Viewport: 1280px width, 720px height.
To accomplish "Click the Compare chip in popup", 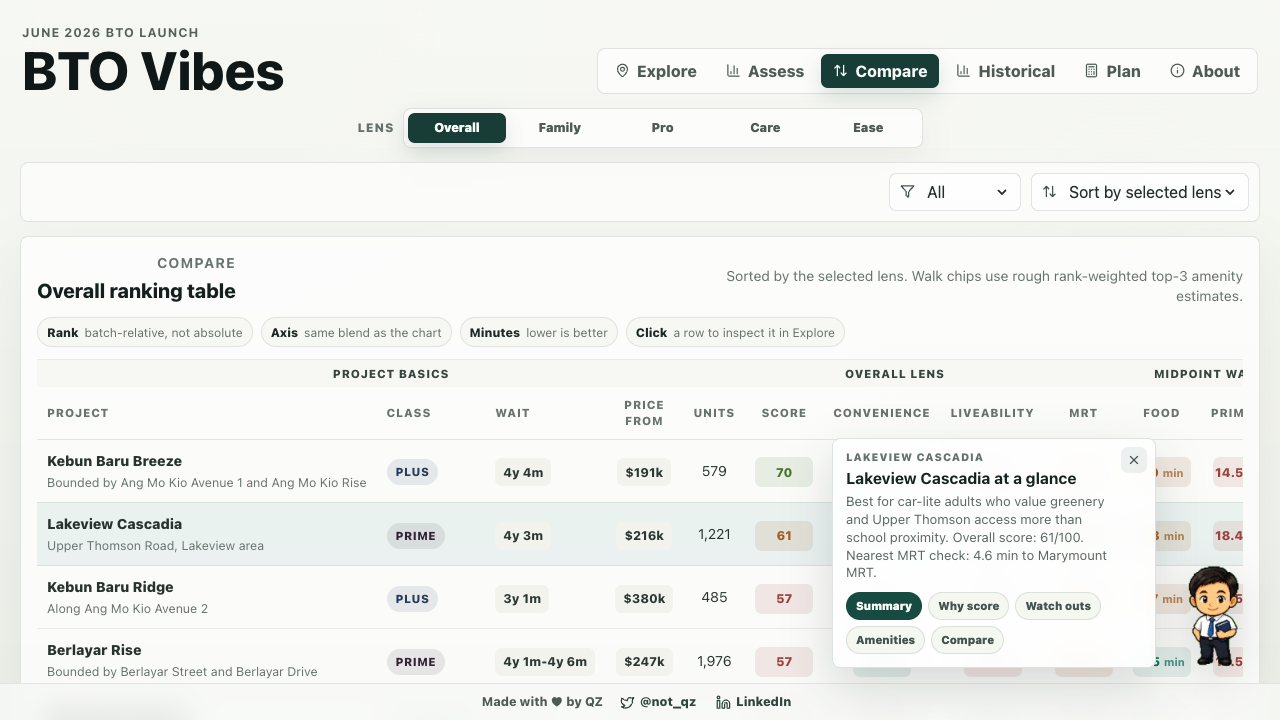I will pyautogui.click(x=967, y=640).
